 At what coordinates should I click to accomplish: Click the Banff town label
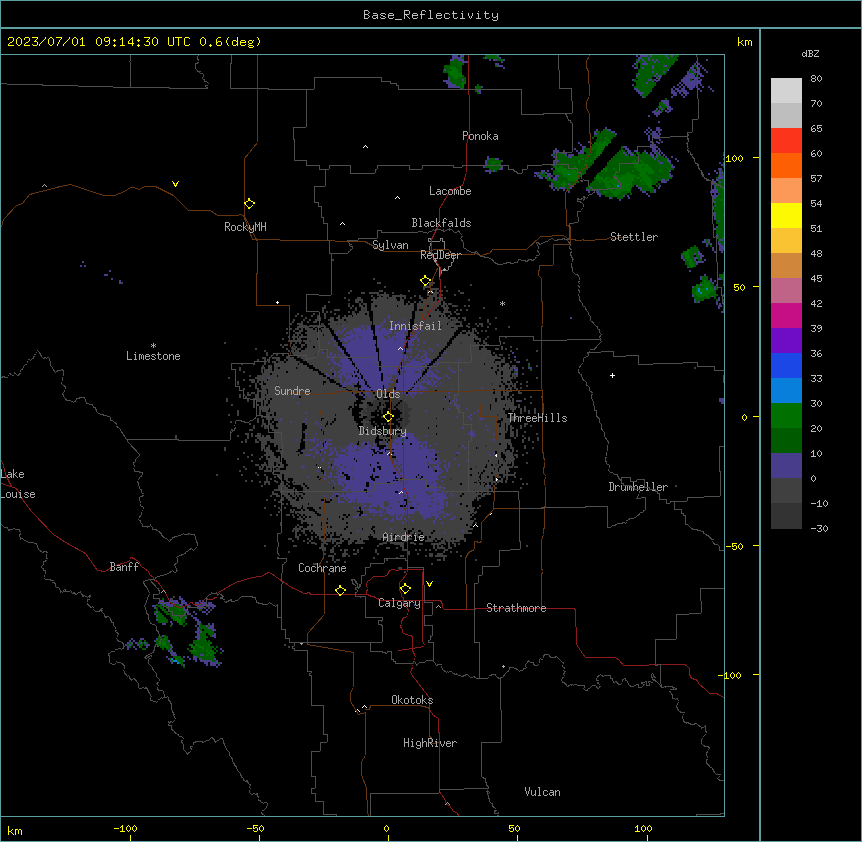124,567
